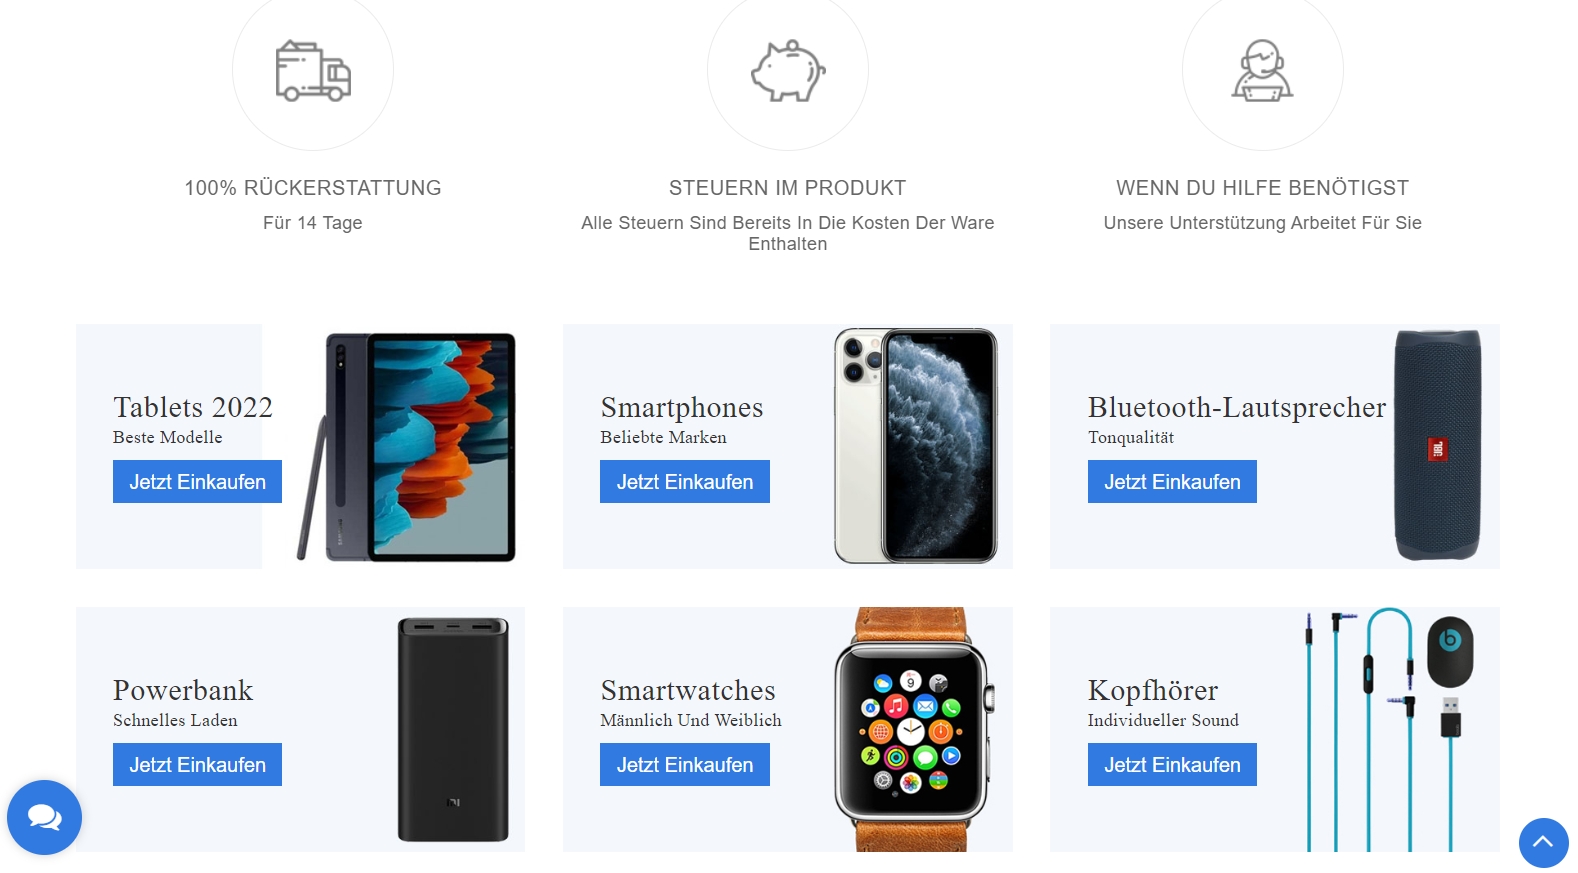1578x873 pixels.
Task: Click Jetzt Einkaufen under Kopfhörer
Action: click(x=1172, y=764)
